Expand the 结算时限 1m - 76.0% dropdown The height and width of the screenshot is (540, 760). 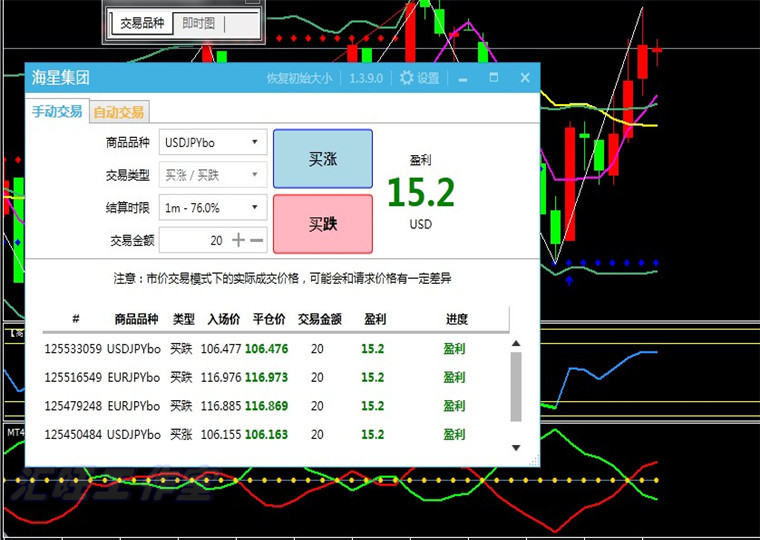tap(212, 208)
